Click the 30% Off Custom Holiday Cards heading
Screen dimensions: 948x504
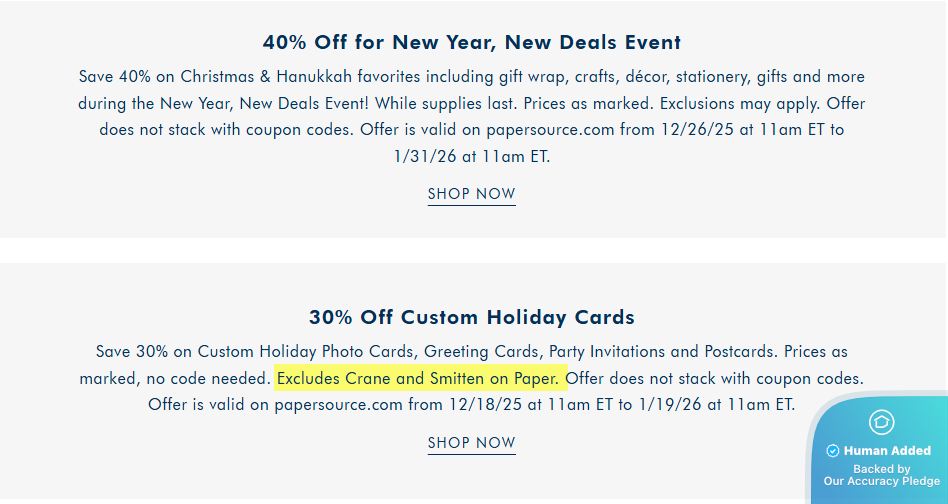tap(472, 318)
